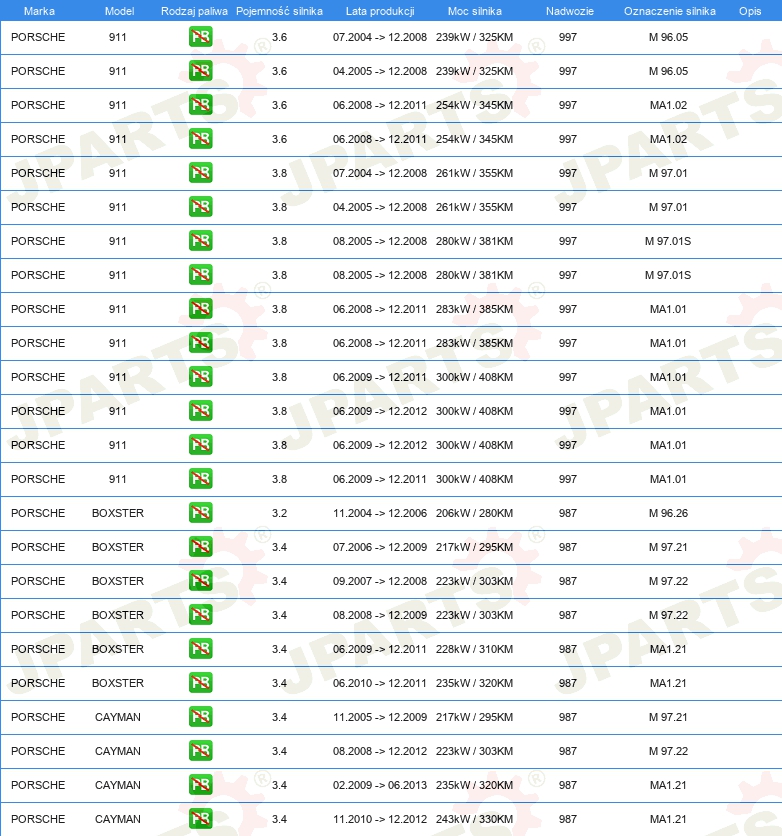The height and width of the screenshot is (836, 782).
Task: Select engine capacity 3.2 cell
Action: [279, 513]
